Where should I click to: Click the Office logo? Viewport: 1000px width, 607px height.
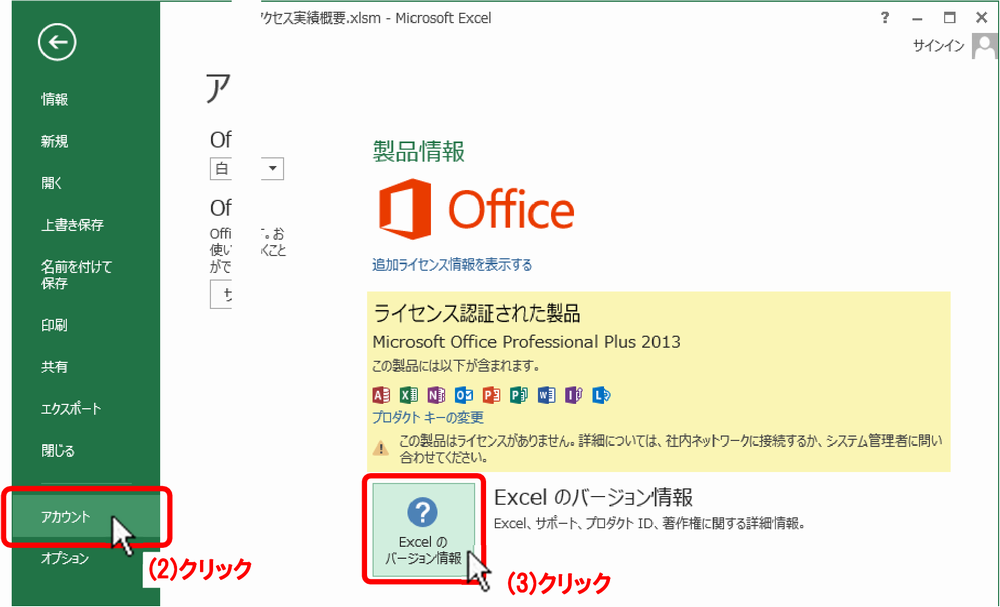pyautogui.click(x=476, y=208)
